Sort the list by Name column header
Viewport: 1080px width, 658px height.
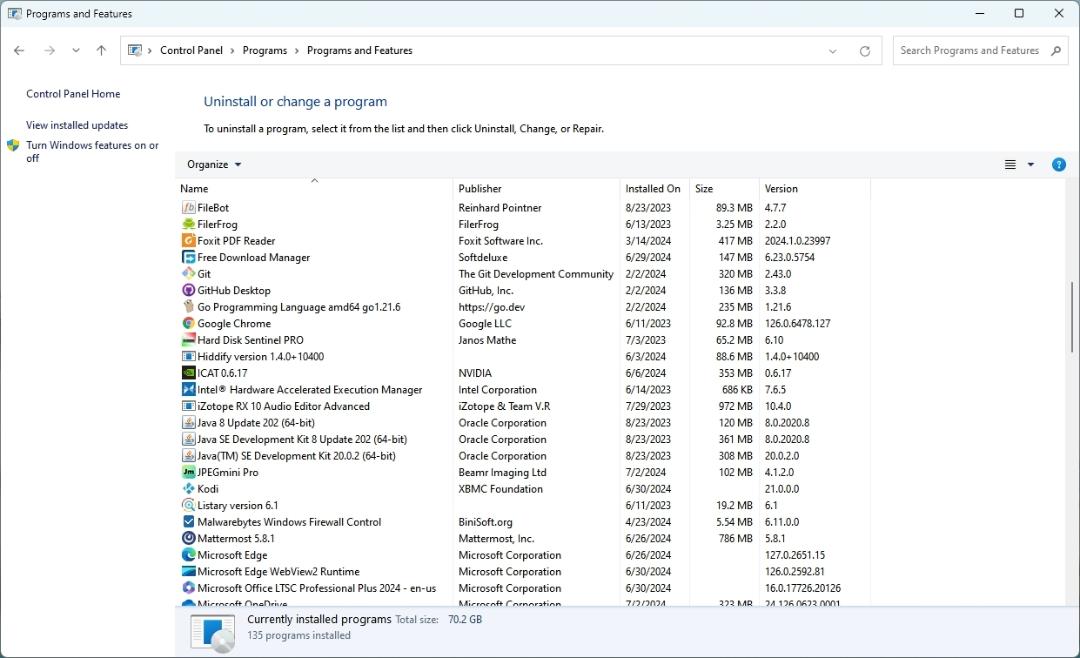(315, 188)
